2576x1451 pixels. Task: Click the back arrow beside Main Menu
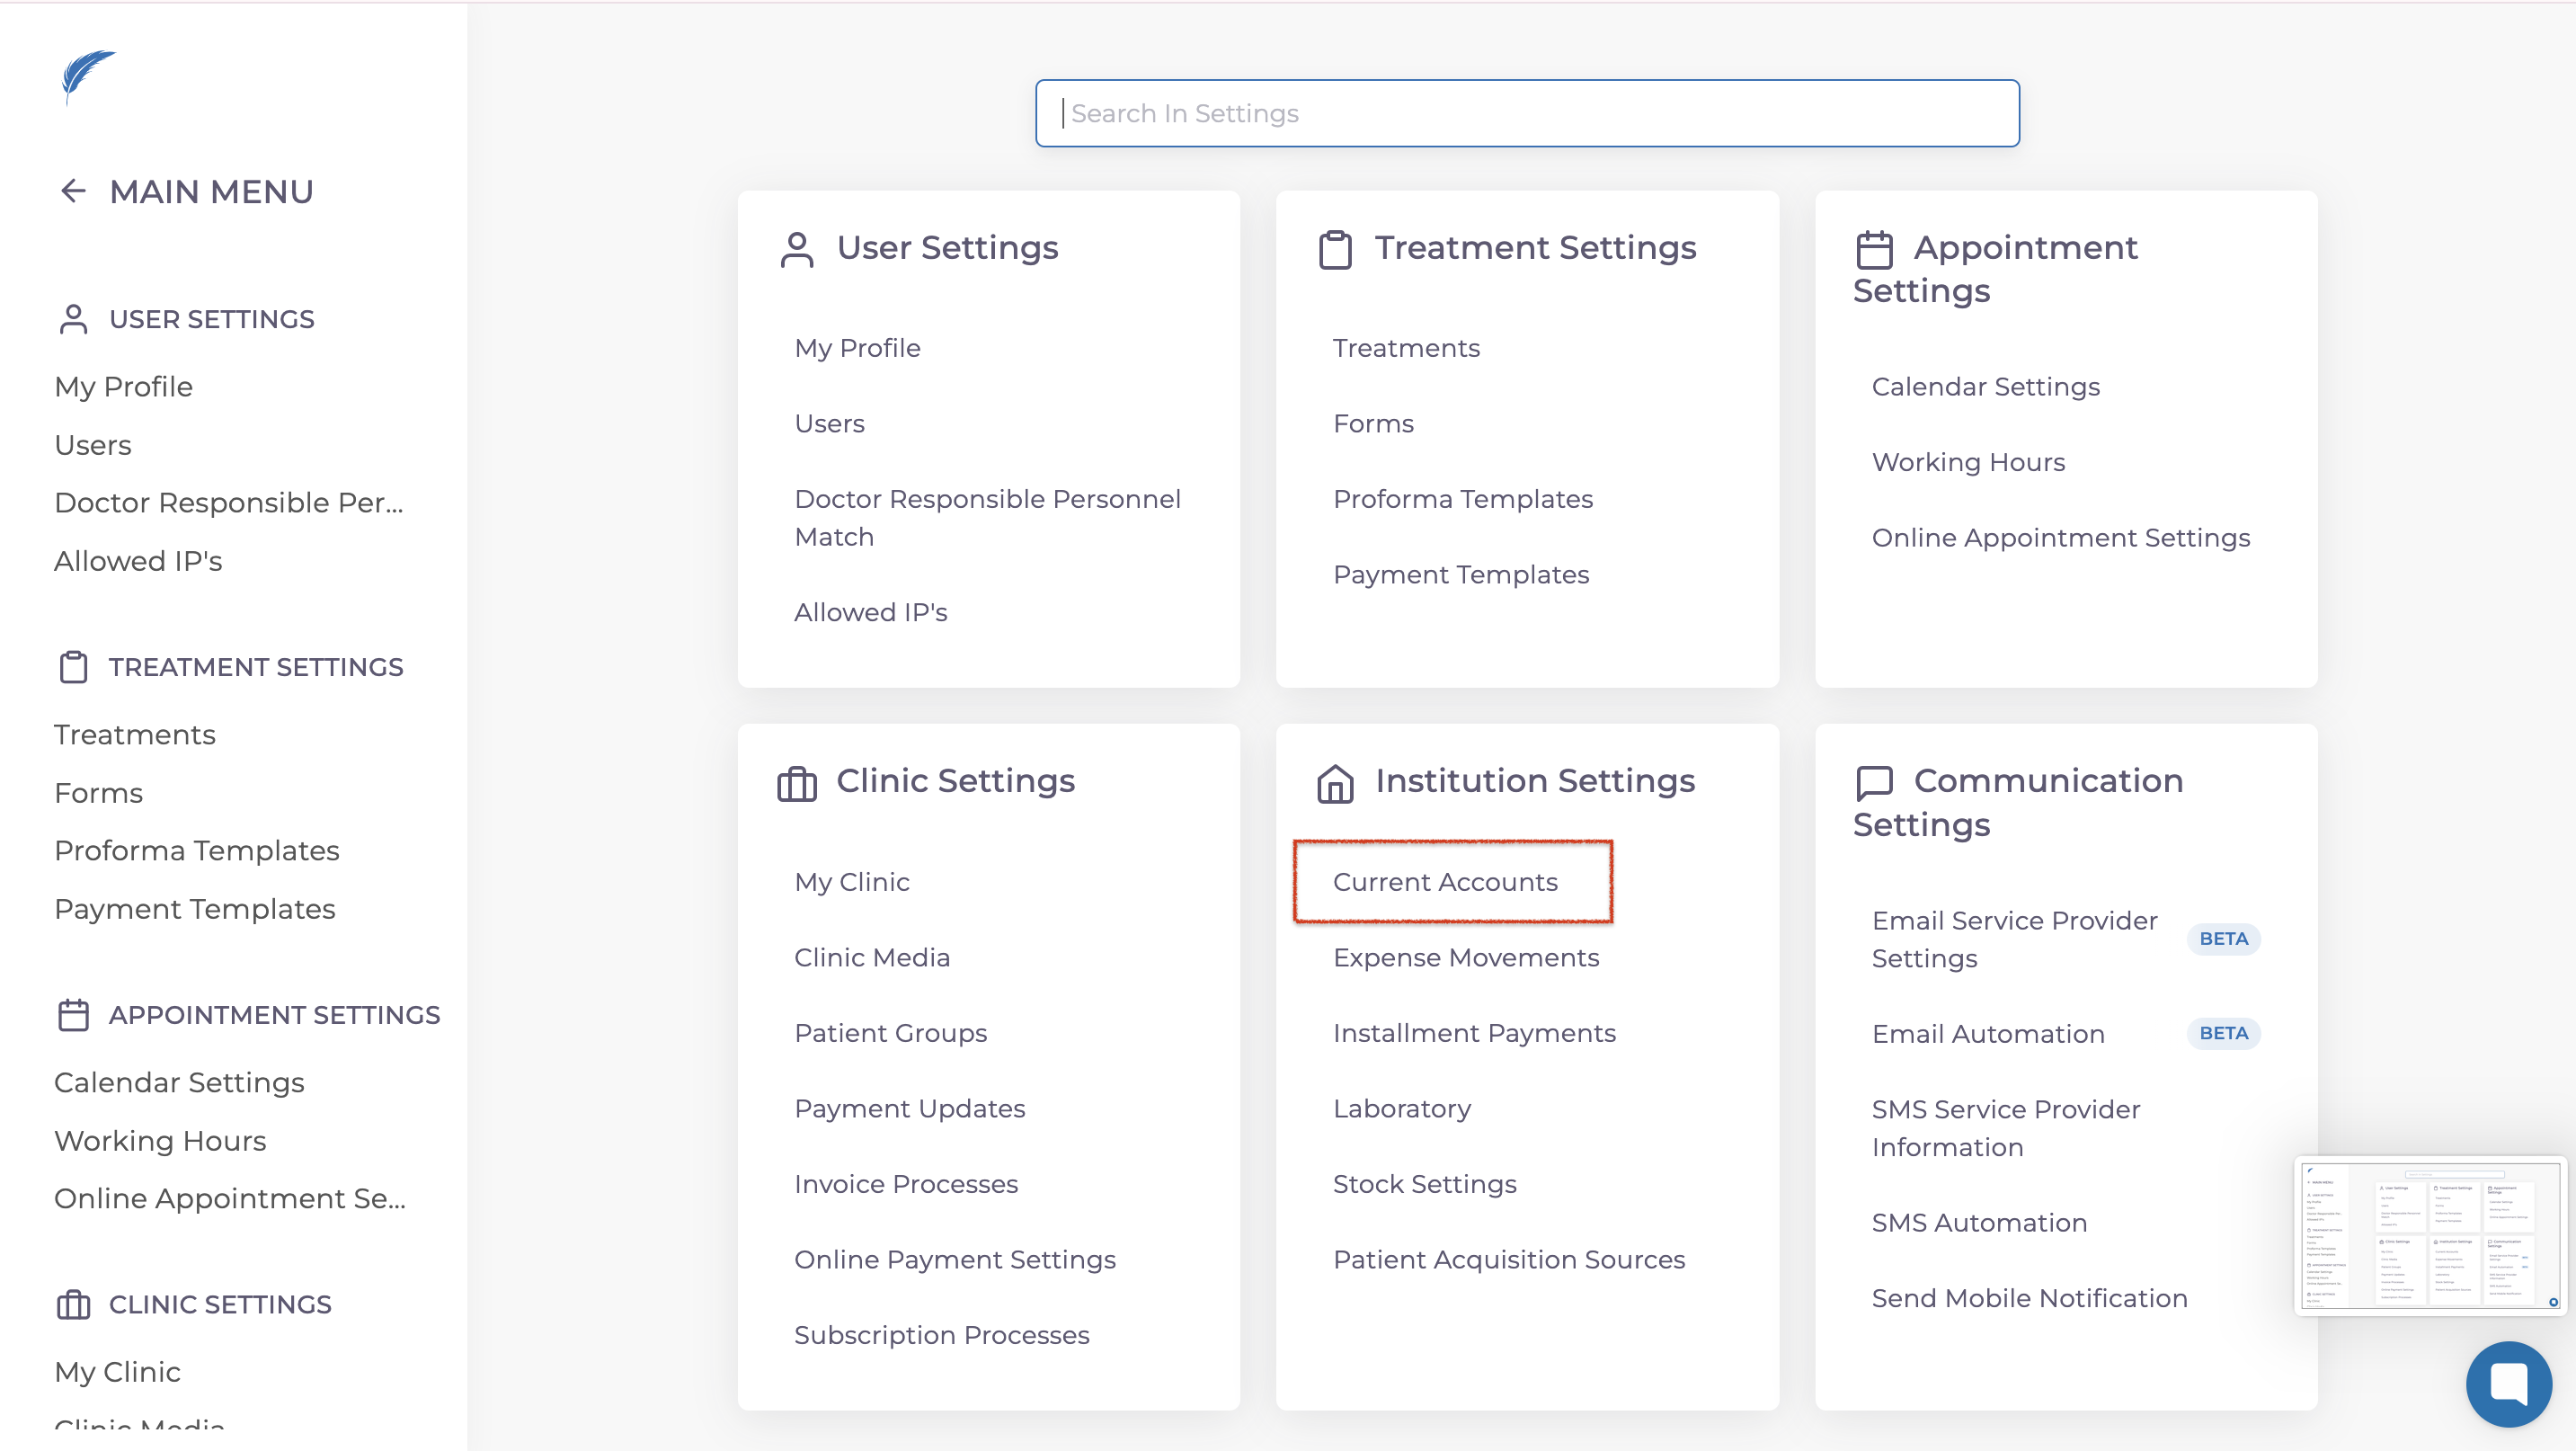coord(73,191)
